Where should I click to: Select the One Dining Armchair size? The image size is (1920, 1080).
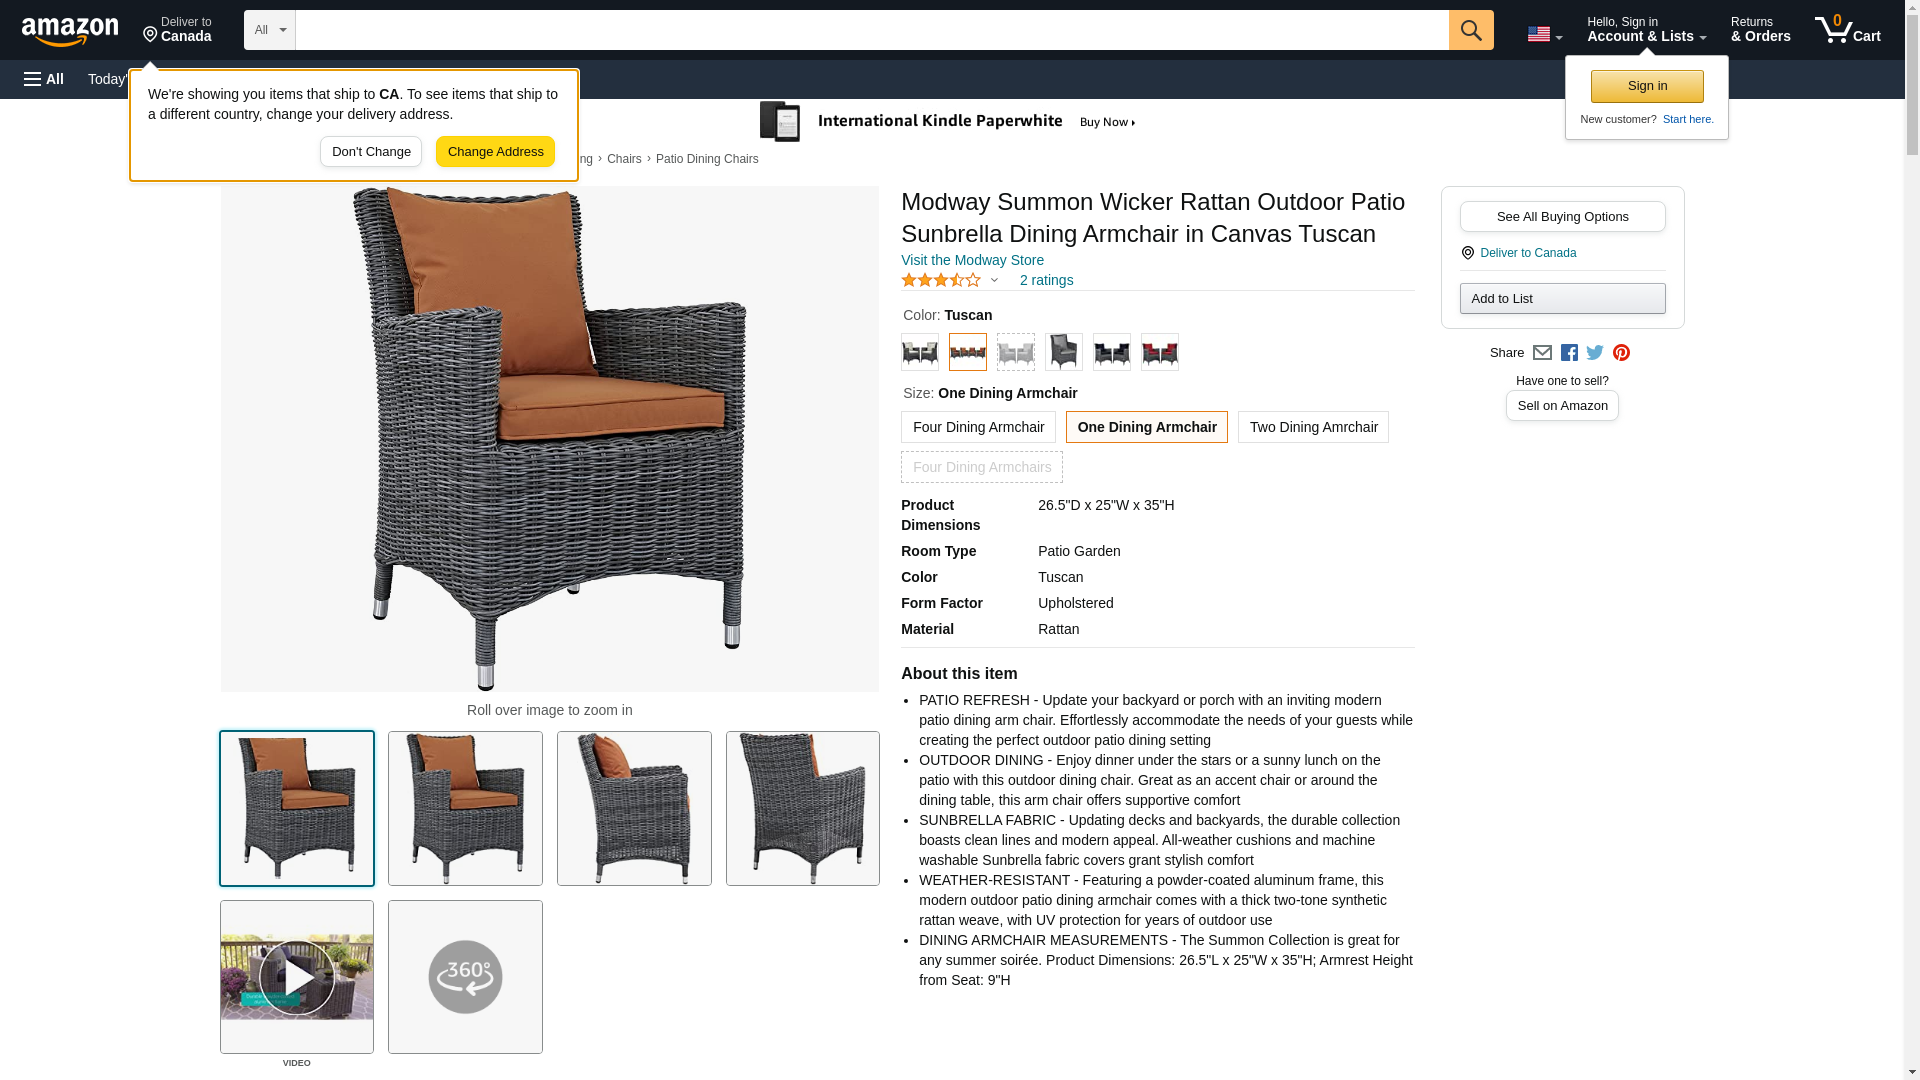pyautogui.click(x=1147, y=427)
